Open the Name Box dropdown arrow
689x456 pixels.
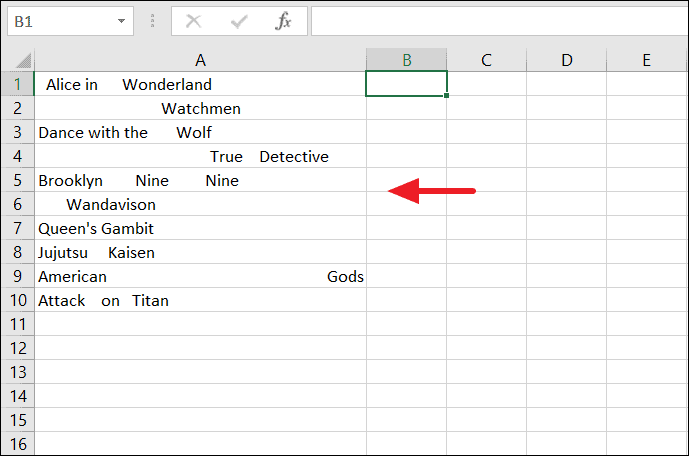pos(121,21)
